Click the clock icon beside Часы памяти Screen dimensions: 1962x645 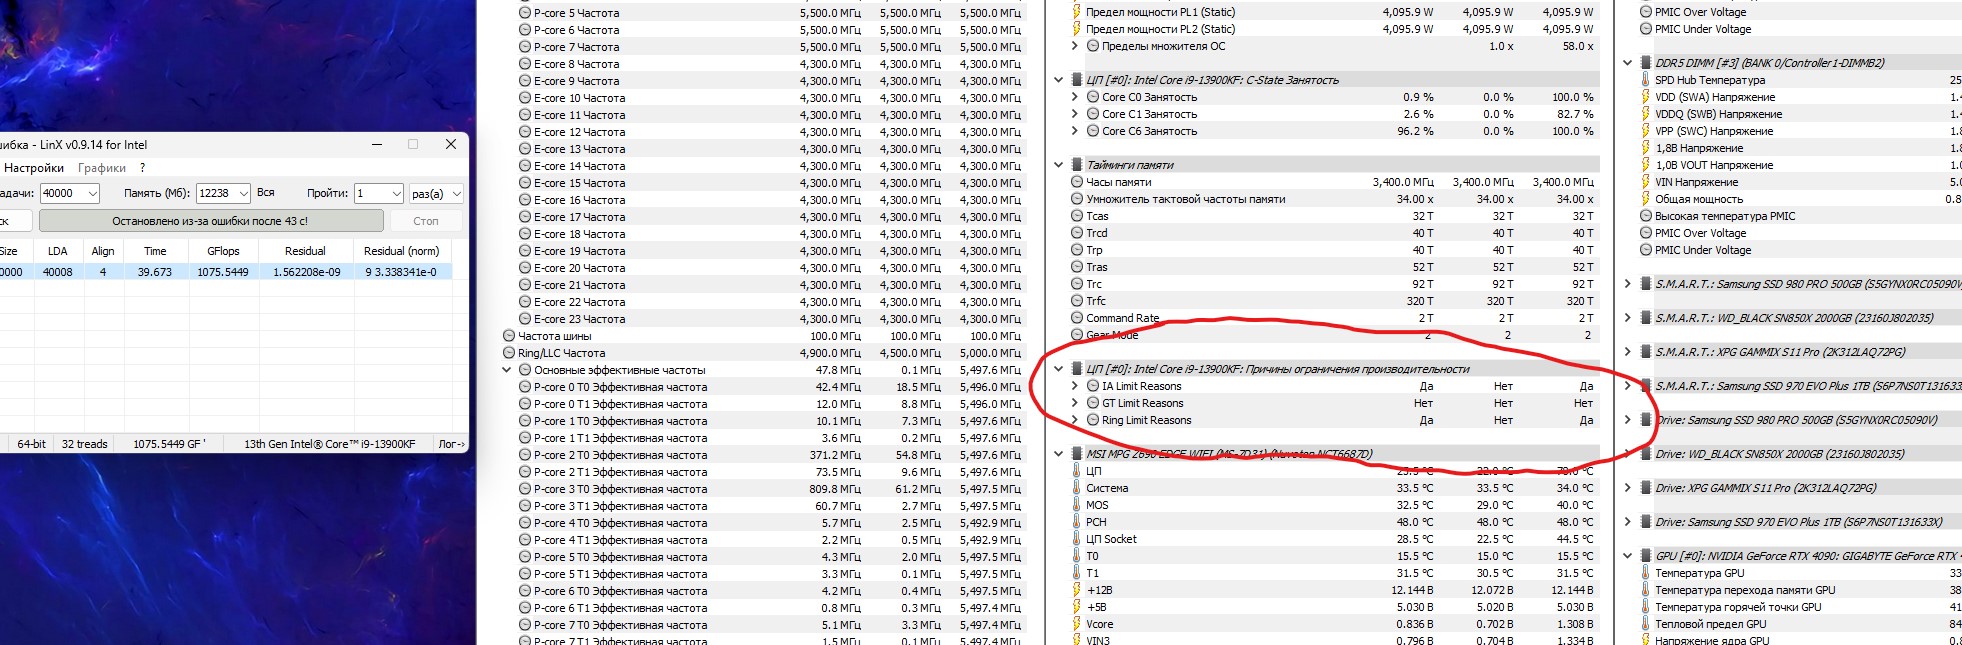1077,182
